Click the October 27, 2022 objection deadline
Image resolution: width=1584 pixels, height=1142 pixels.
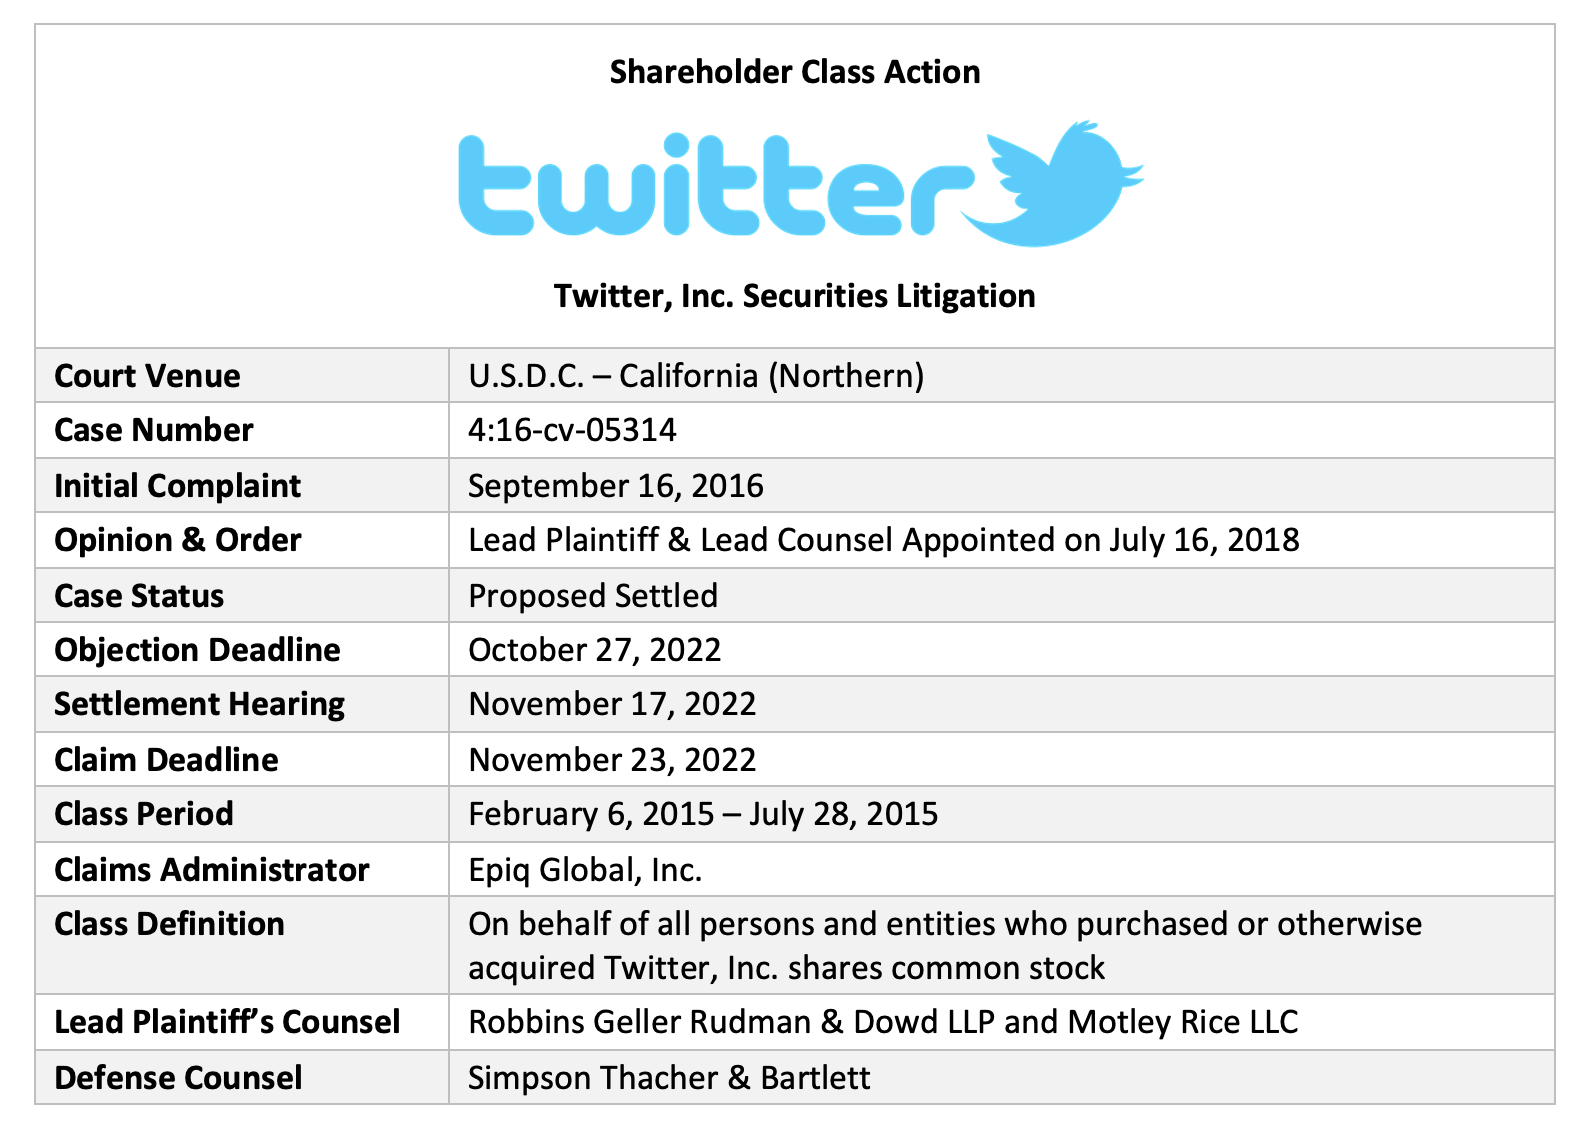click(594, 650)
